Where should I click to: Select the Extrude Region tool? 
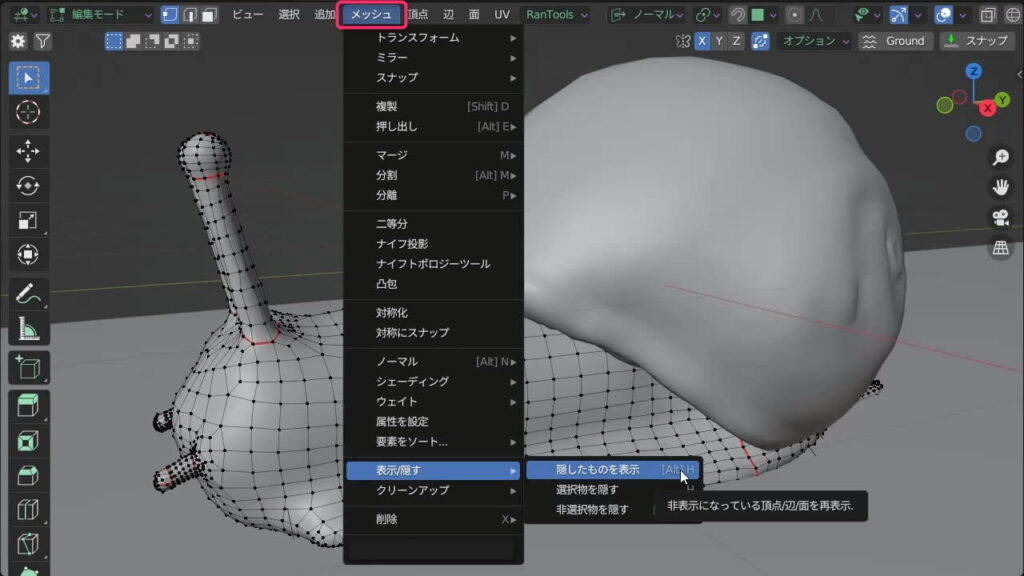coord(28,406)
